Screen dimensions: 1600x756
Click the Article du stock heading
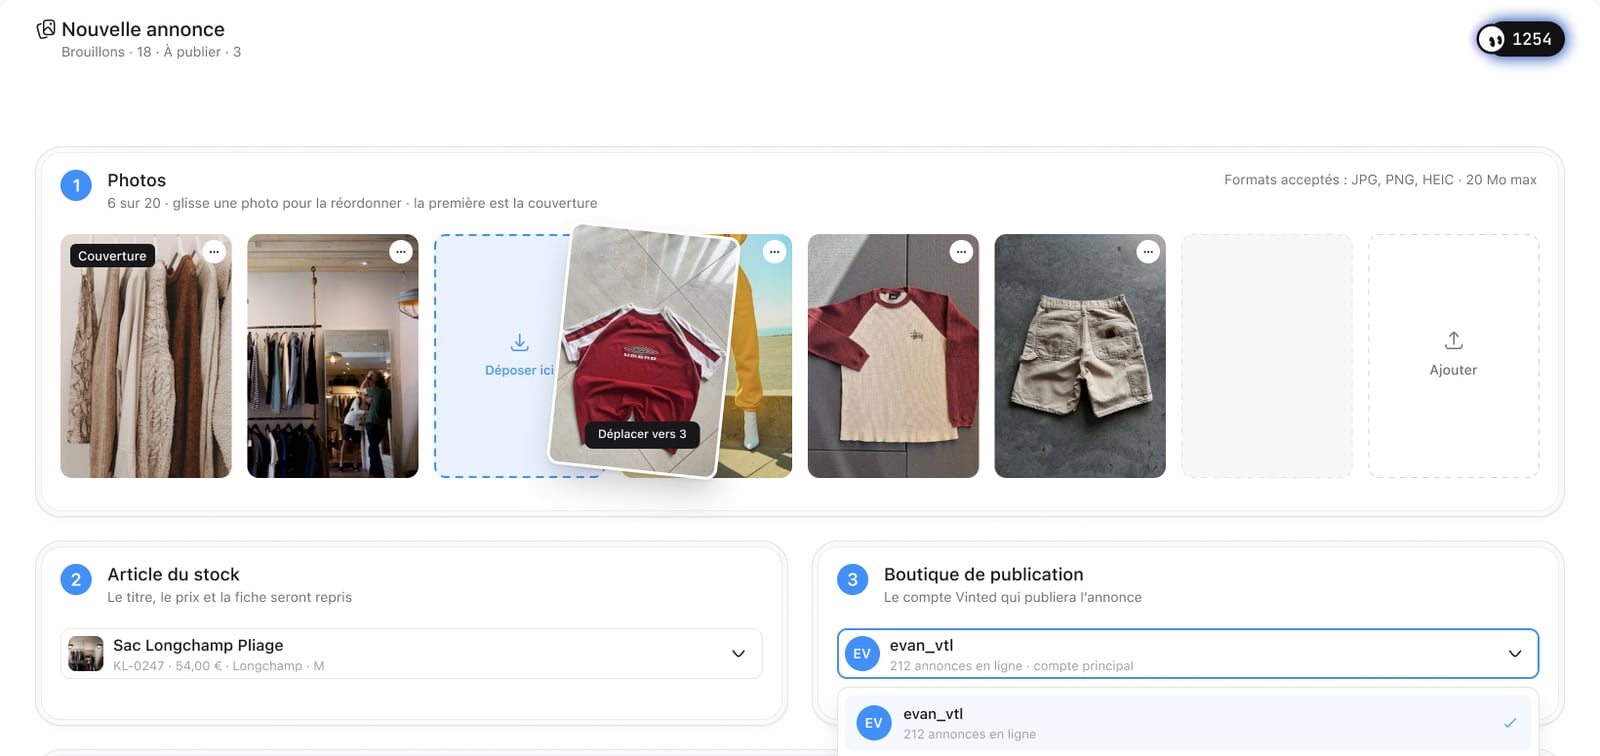[173, 574]
